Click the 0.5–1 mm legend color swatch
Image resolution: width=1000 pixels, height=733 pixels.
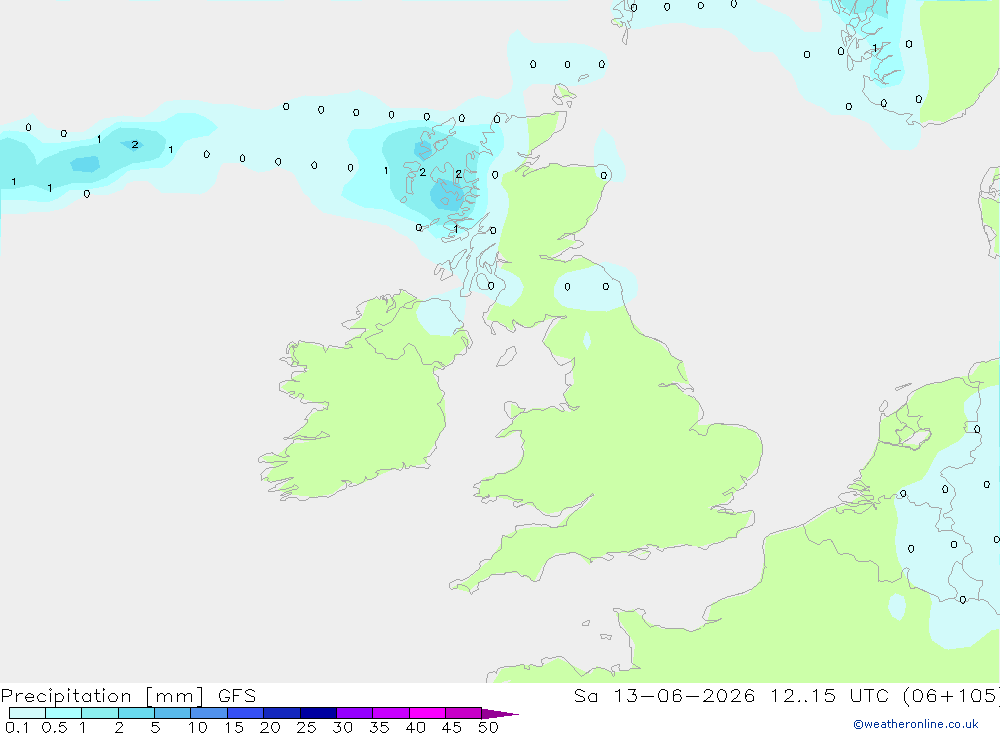(64, 713)
